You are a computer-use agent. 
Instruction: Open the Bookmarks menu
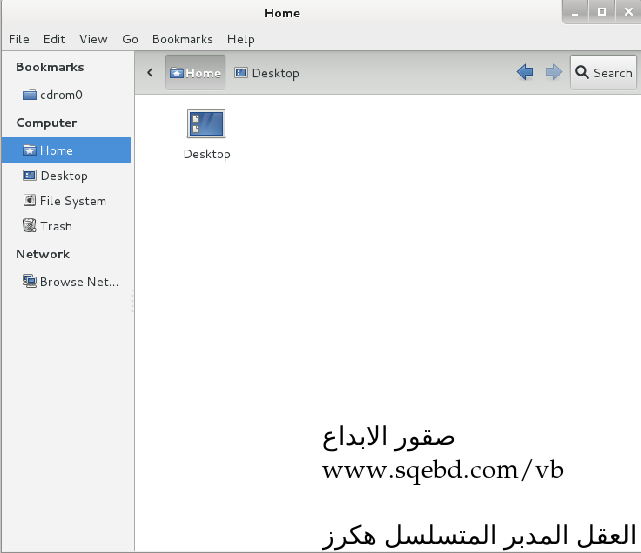click(x=182, y=39)
